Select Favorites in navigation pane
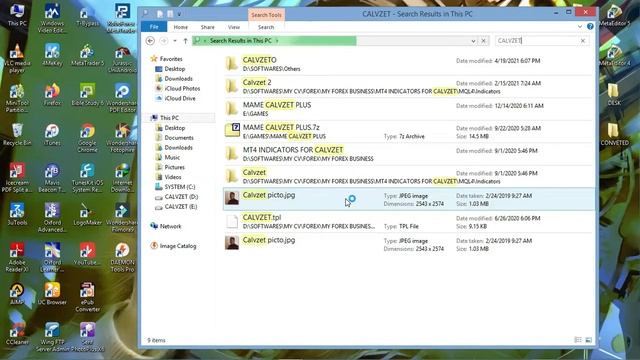 (x=171, y=59)
